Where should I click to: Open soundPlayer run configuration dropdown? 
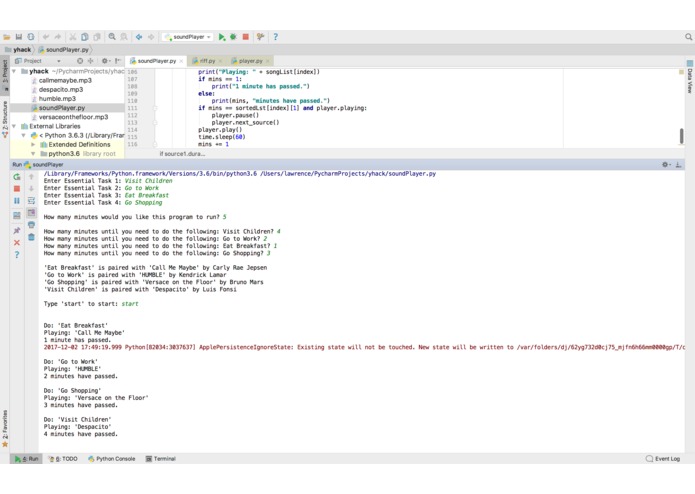(188, 37)
